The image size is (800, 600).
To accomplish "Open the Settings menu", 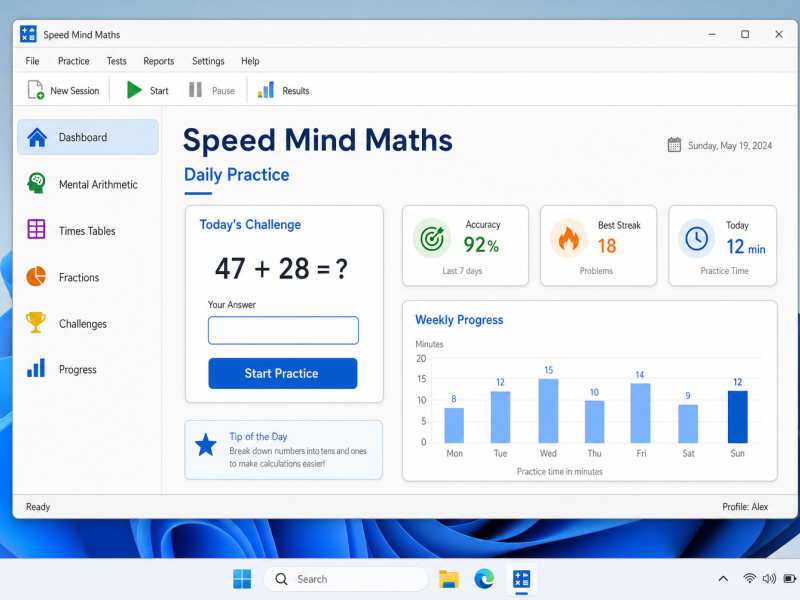I will pos(208,61).
